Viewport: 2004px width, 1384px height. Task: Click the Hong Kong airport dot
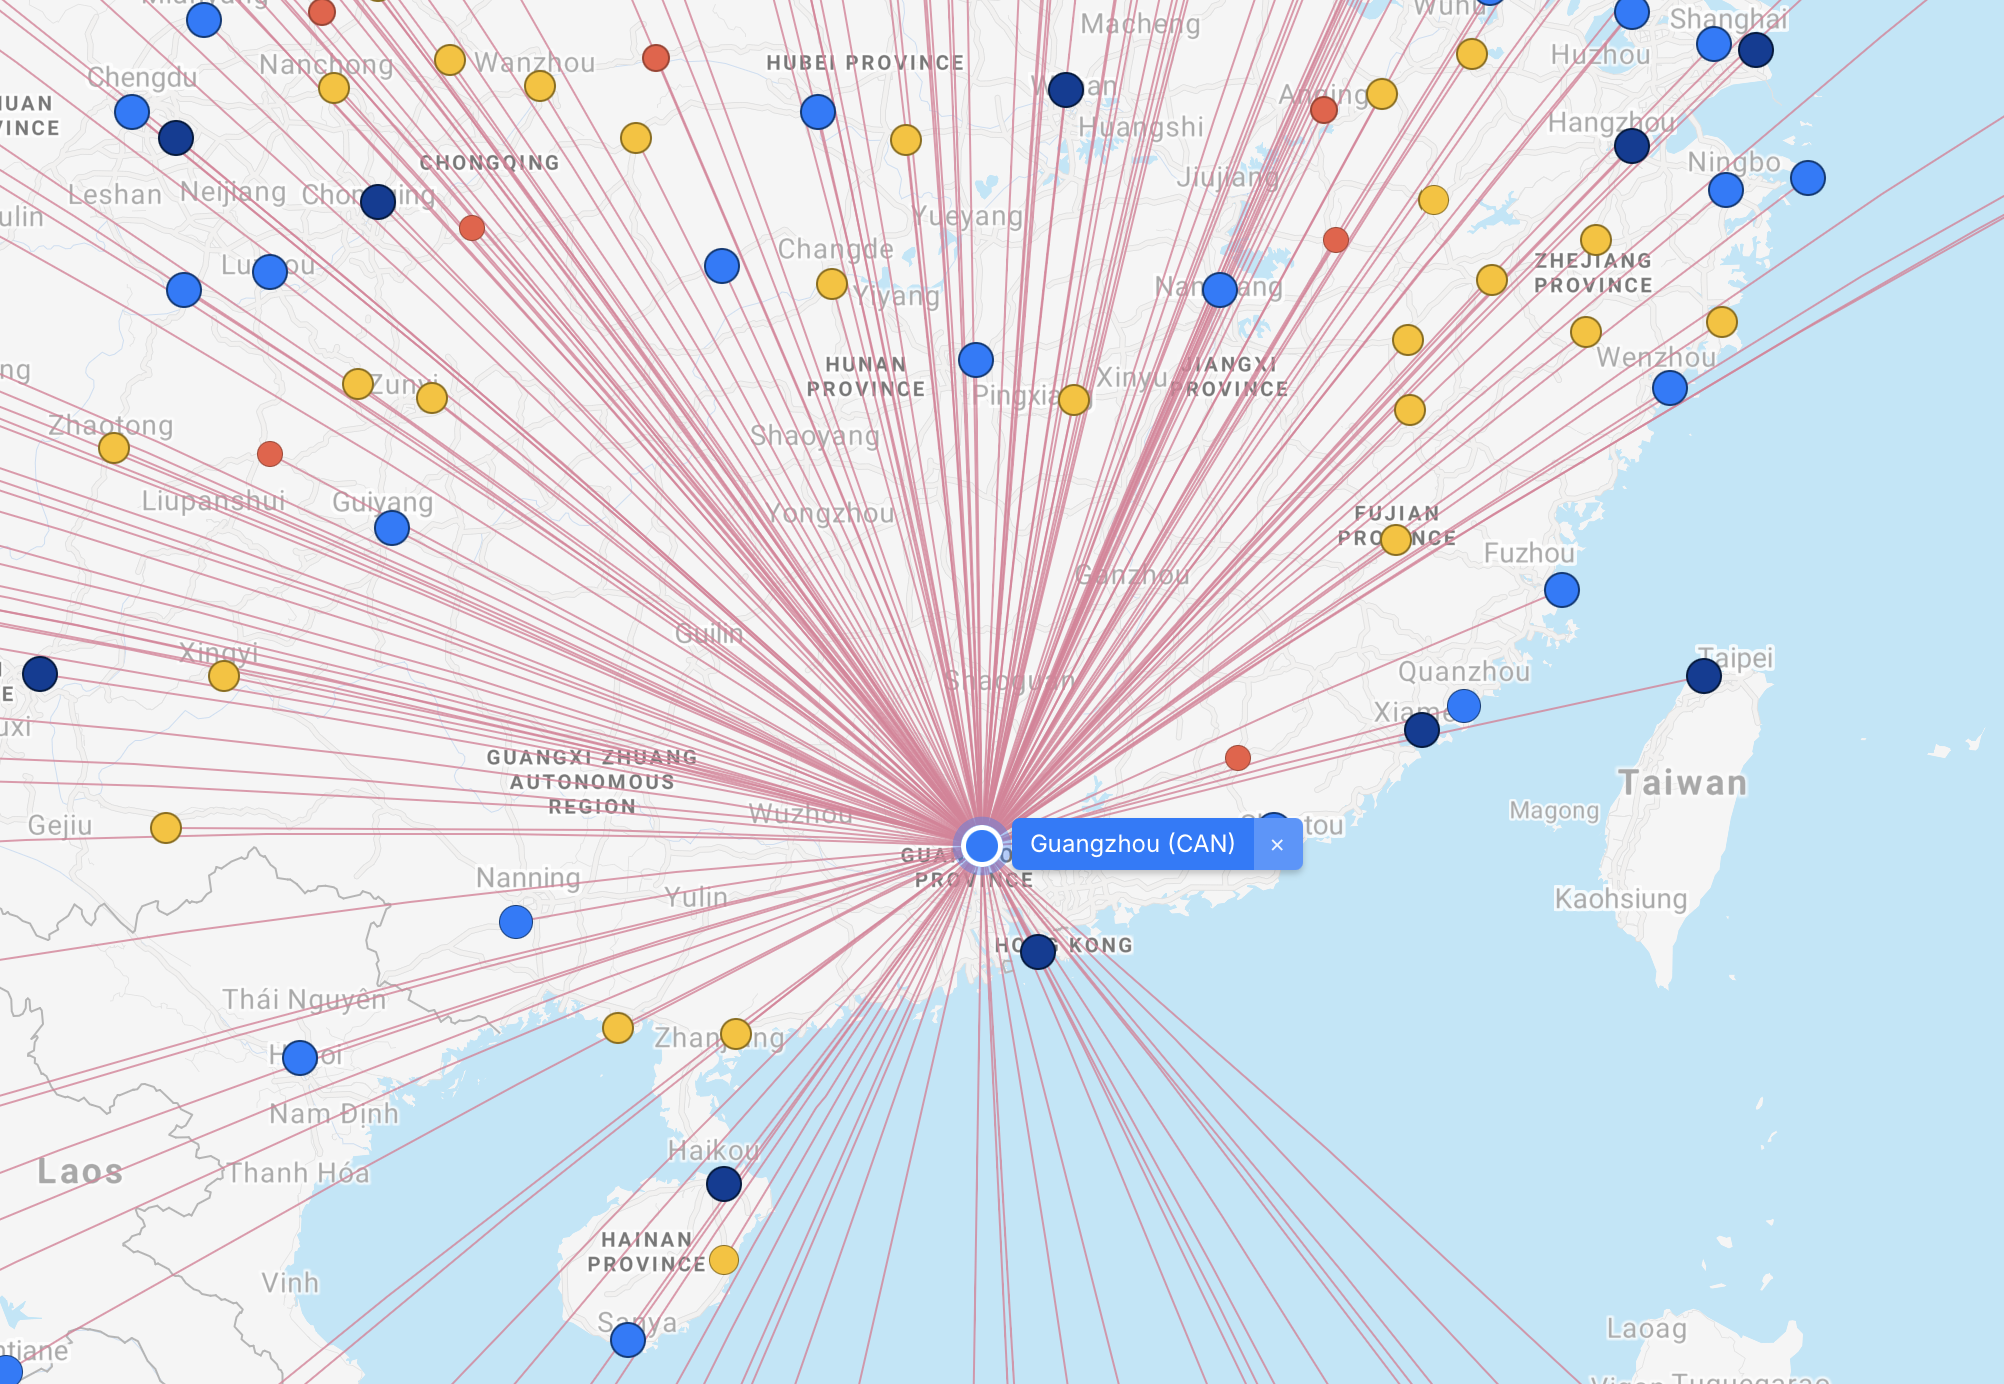[1038, 951]
